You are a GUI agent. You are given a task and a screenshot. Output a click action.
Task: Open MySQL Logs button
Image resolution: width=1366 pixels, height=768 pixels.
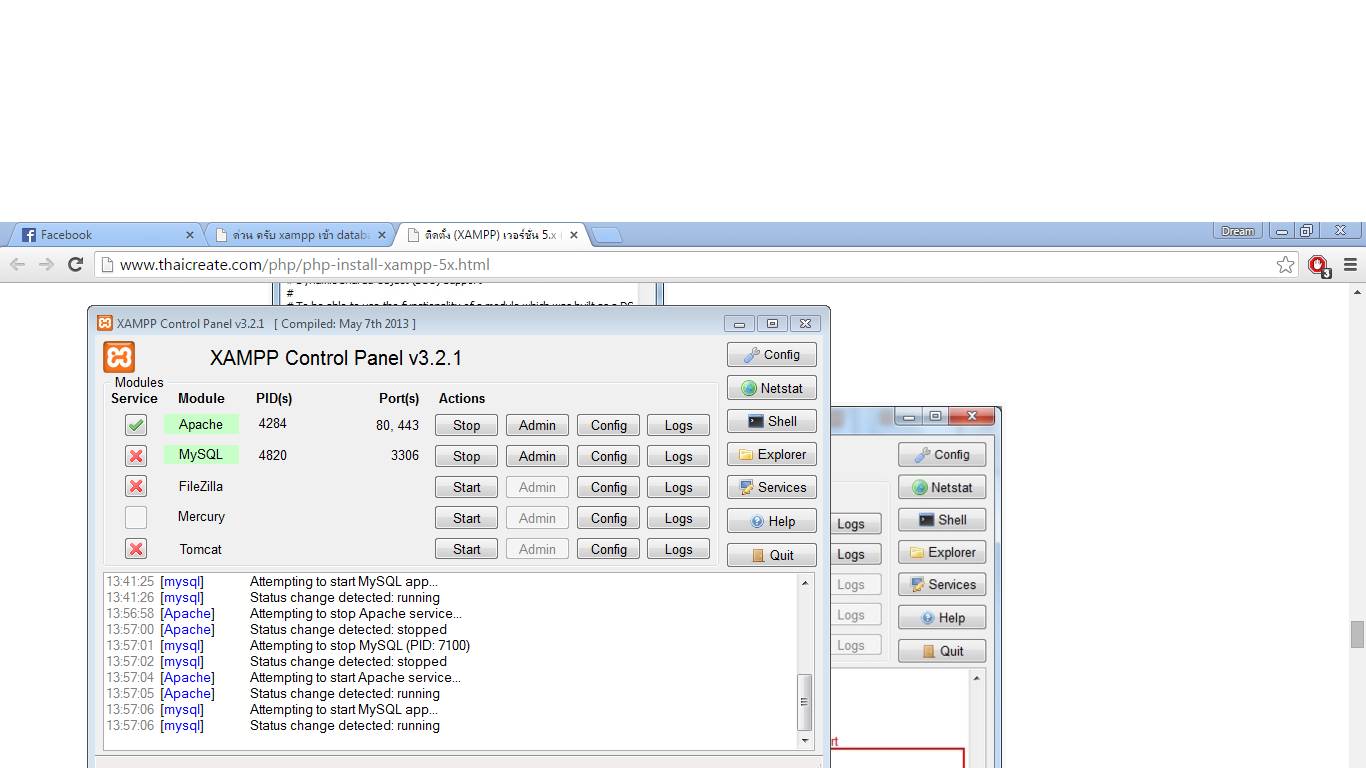click(x=678, y=456)
